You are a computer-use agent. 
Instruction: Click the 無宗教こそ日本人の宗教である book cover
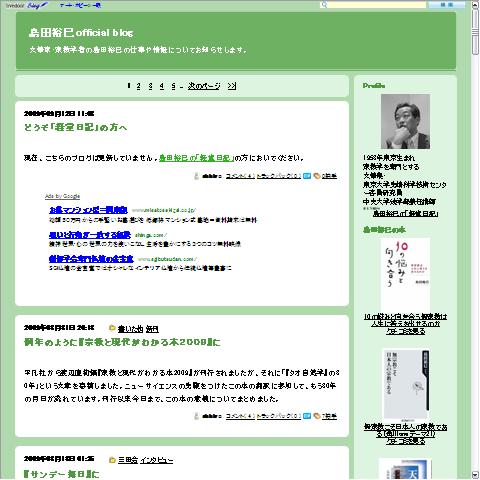405,384
